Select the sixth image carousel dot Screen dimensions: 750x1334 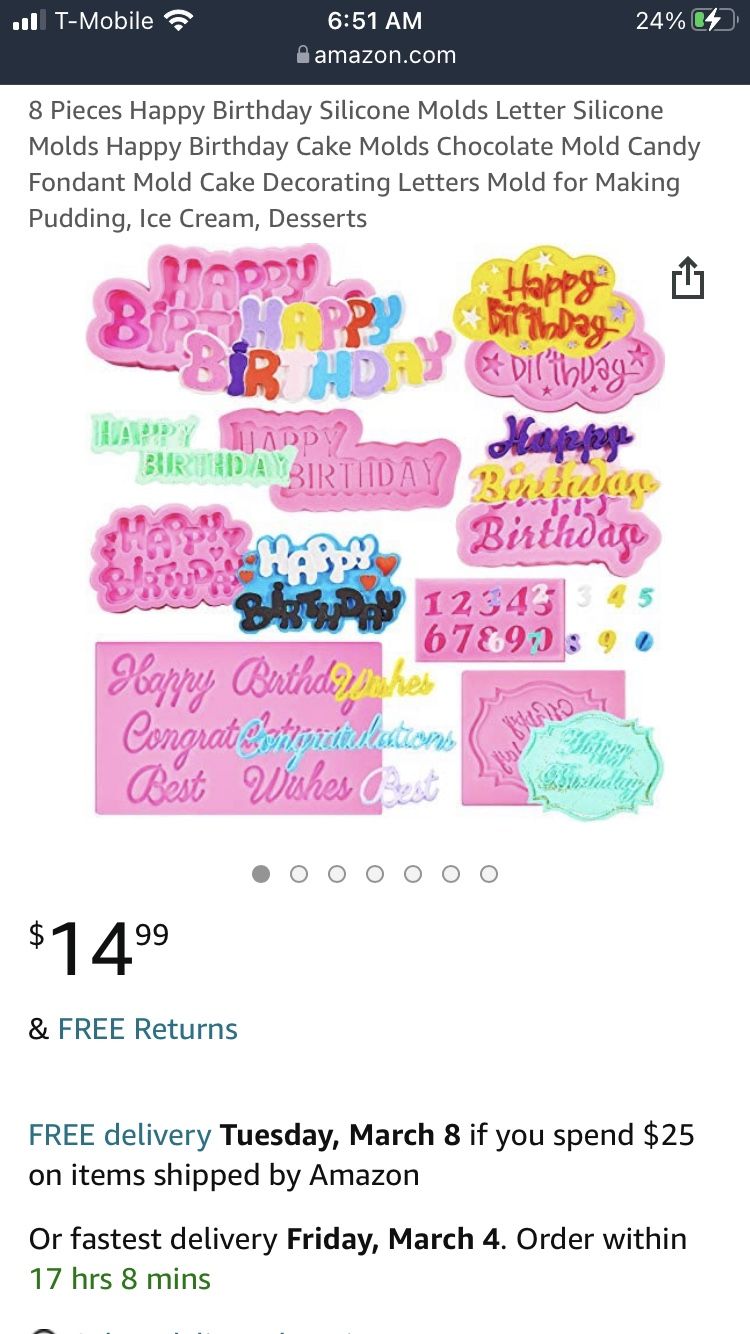click(x=451, y=874)
